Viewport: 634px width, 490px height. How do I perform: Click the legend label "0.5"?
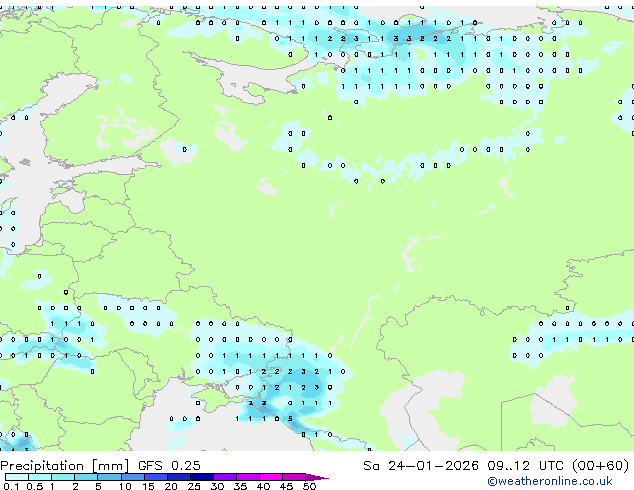pyautogui.click(x=34, y=486)
